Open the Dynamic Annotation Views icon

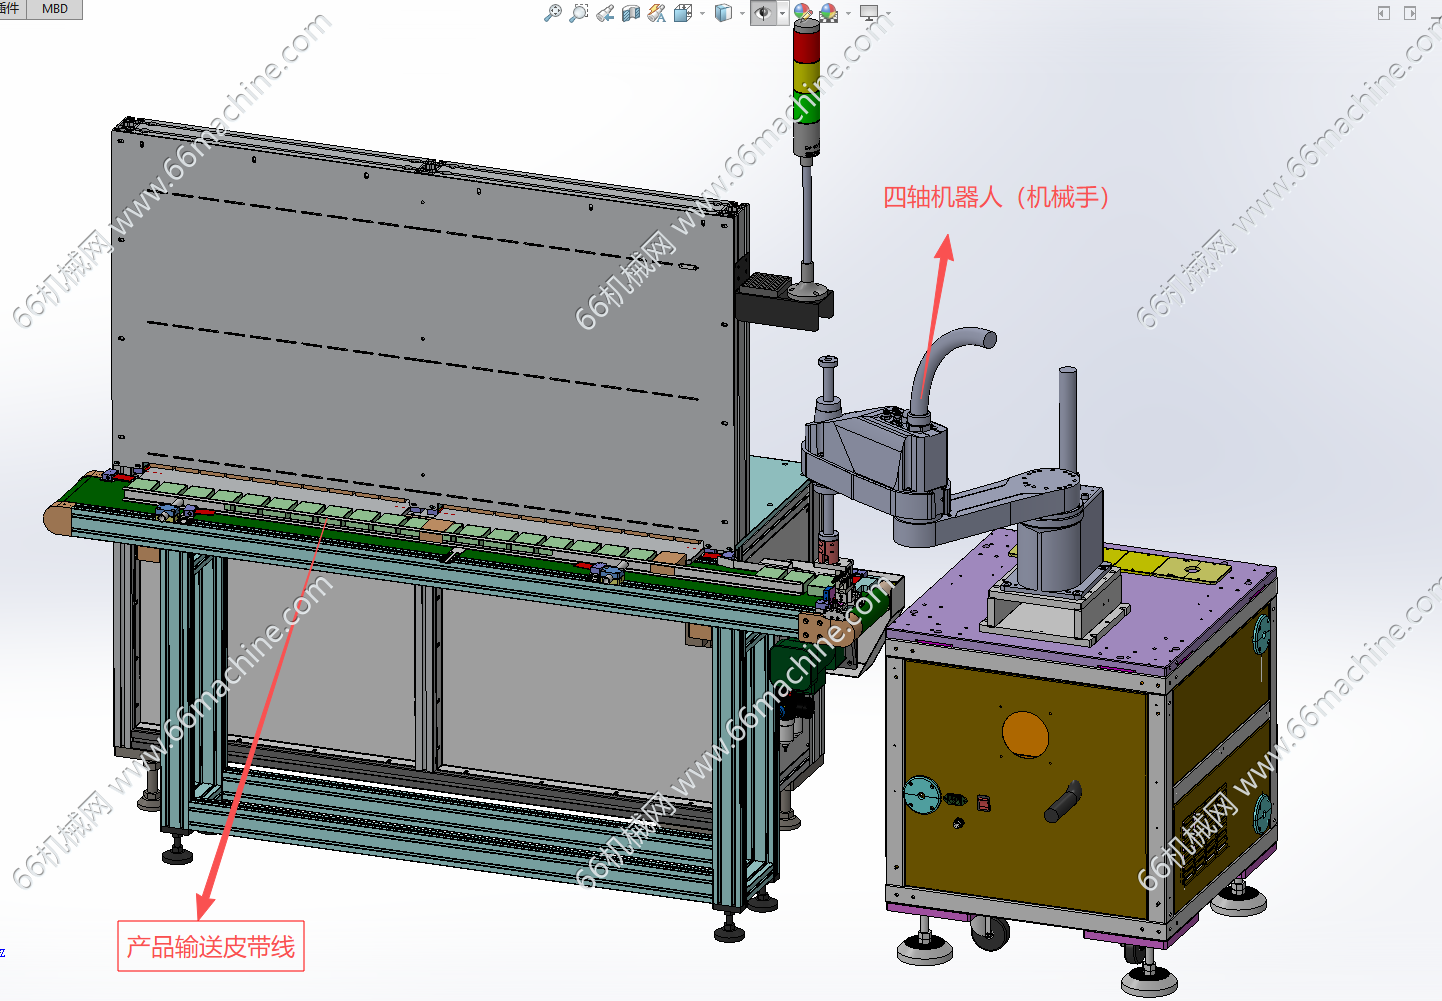[x=656, y=13]
